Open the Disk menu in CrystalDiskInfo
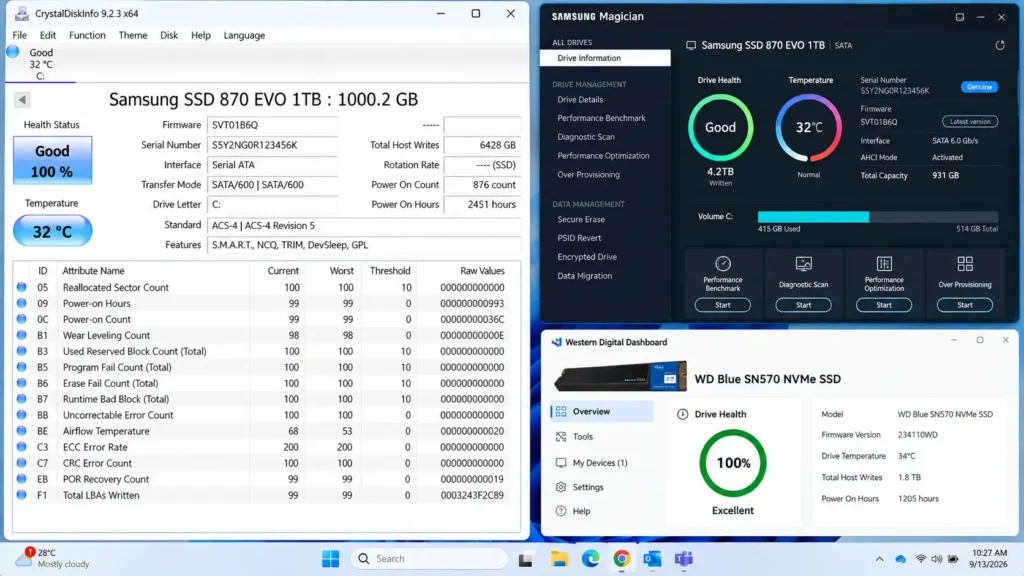 pos(168,35)
